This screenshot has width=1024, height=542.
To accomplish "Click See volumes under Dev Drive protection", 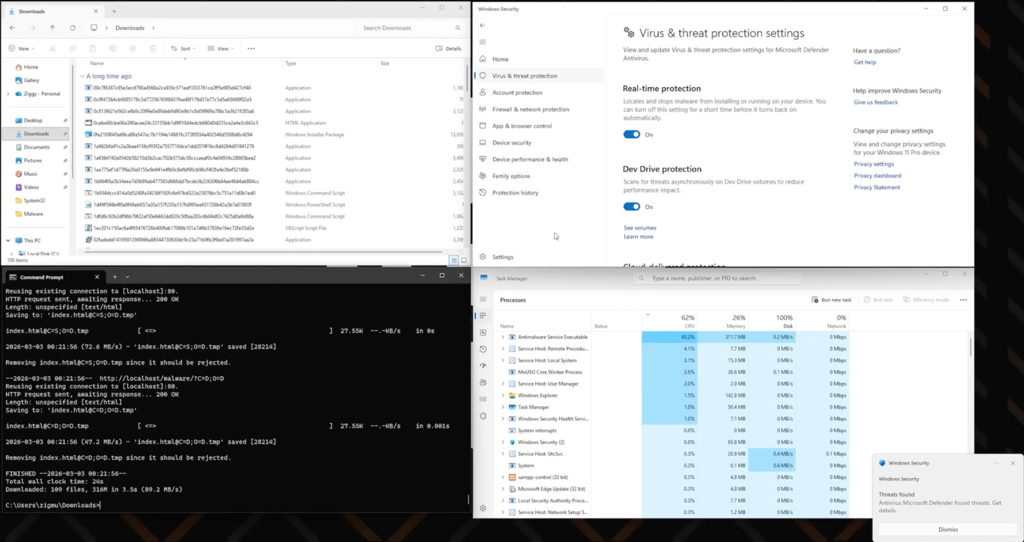I will [x=640, y=228].
